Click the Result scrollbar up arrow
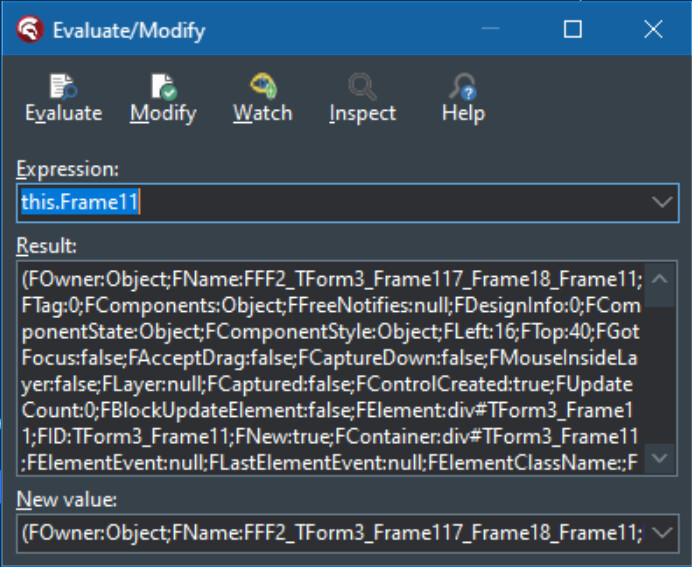The height and width of the screenshot is (567, 692). [660, 279]
